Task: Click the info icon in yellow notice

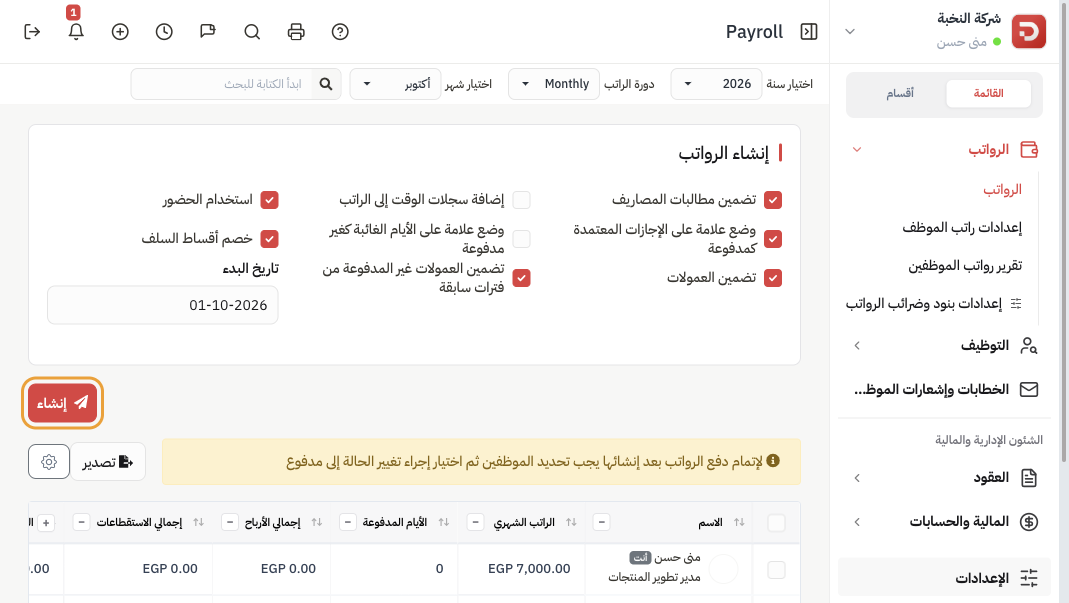Action: [x=772, y=461]
